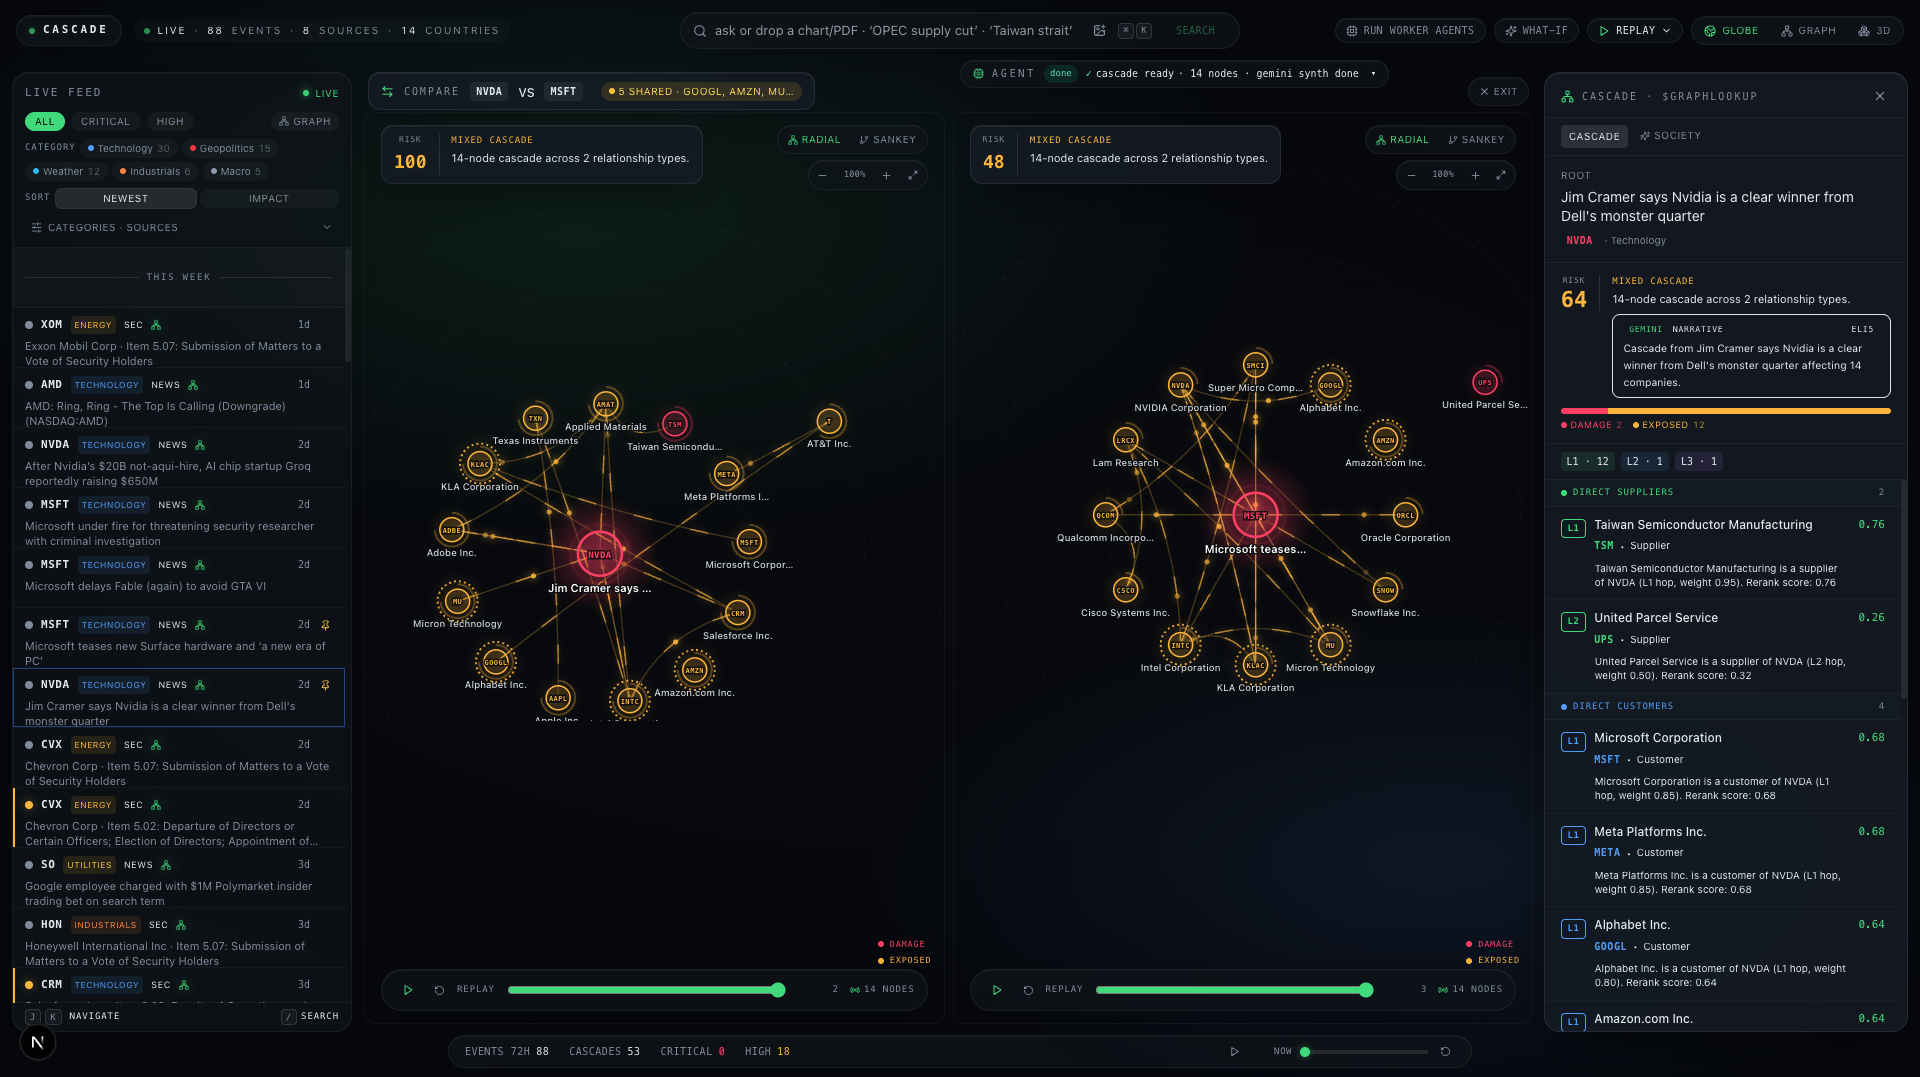The image size is (1920, 1077).
Task: Open the 5 shared tickers chip
Action: tap(701, 92)
